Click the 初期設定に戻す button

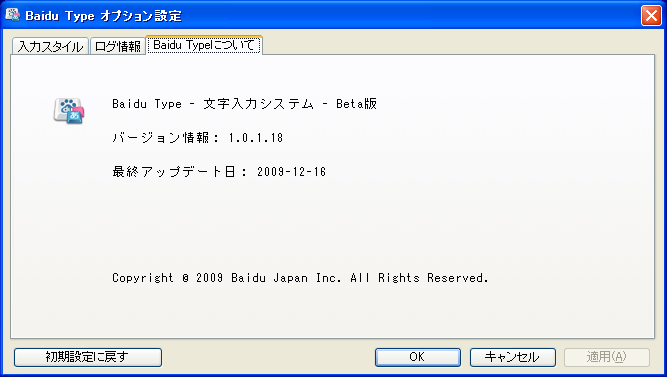88,357
